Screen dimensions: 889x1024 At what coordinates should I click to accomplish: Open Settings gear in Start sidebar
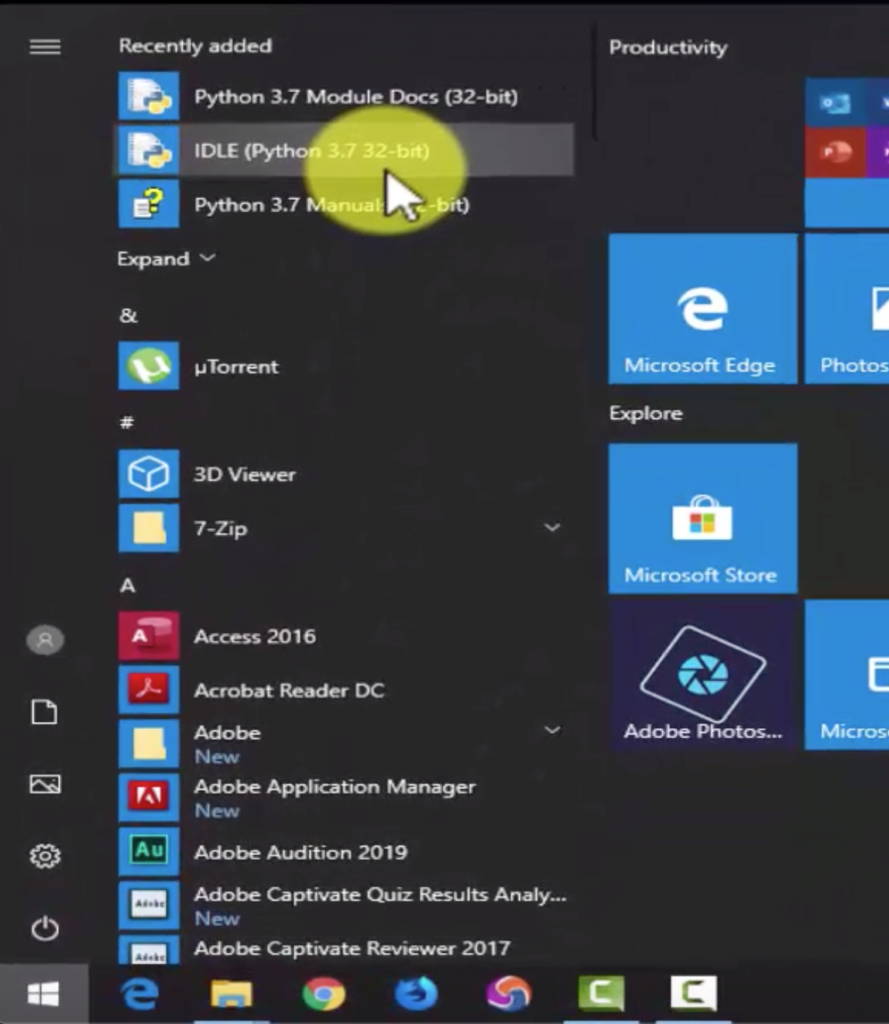pos(45,856)
